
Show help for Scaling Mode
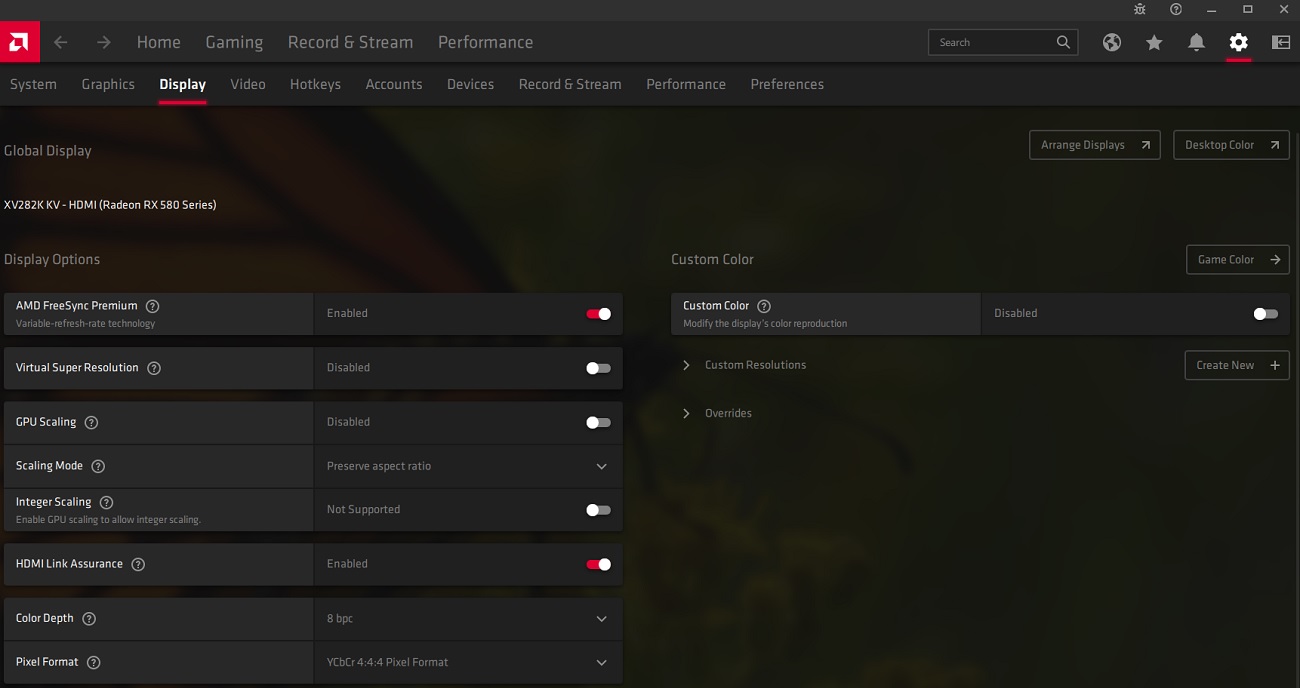pos(98,466)
